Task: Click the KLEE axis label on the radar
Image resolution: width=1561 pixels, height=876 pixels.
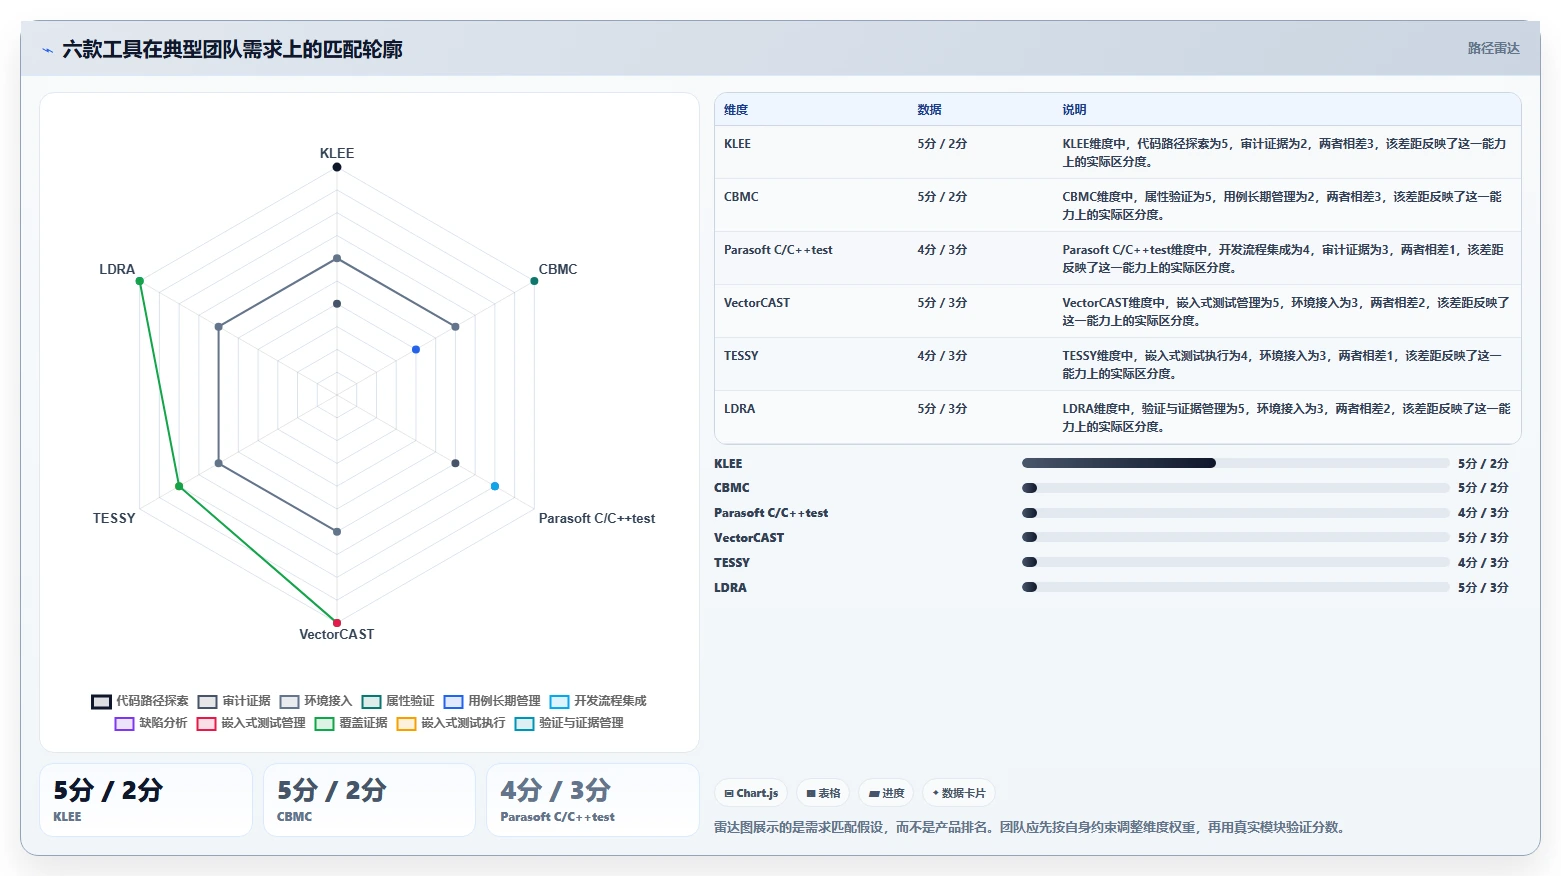Action: point(337,153)
